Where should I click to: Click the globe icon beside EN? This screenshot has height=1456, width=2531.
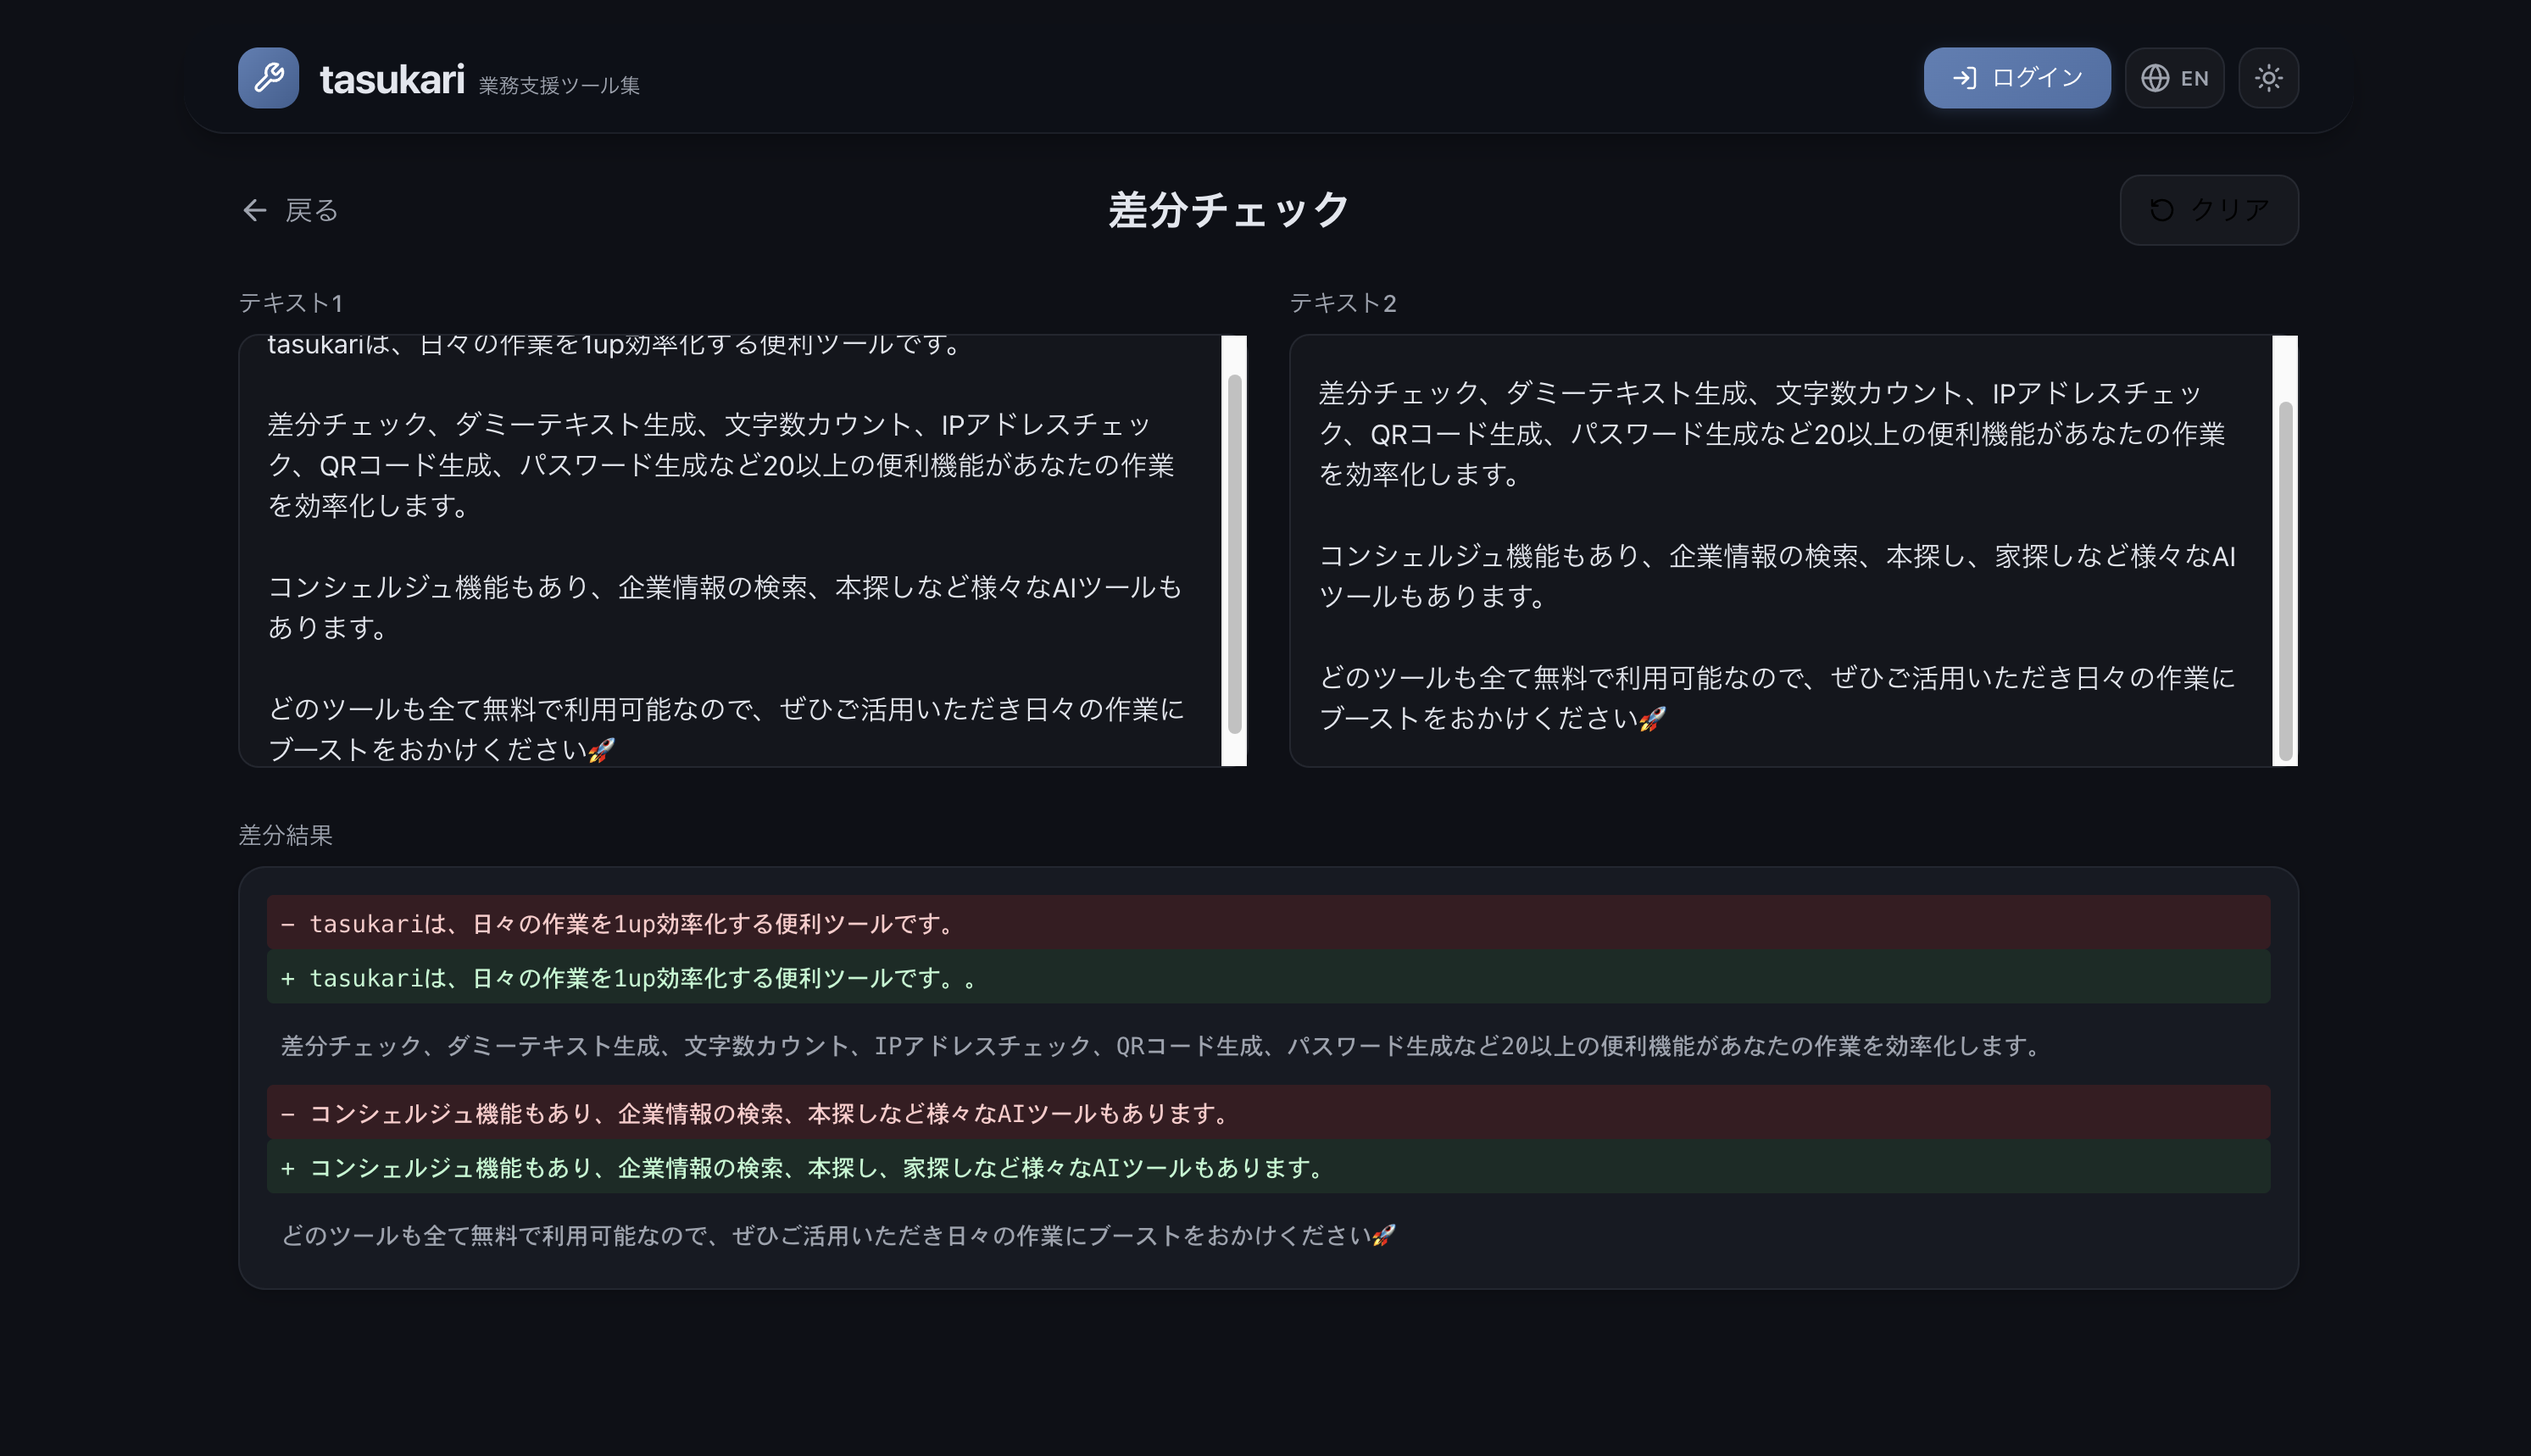[2155, 78]
